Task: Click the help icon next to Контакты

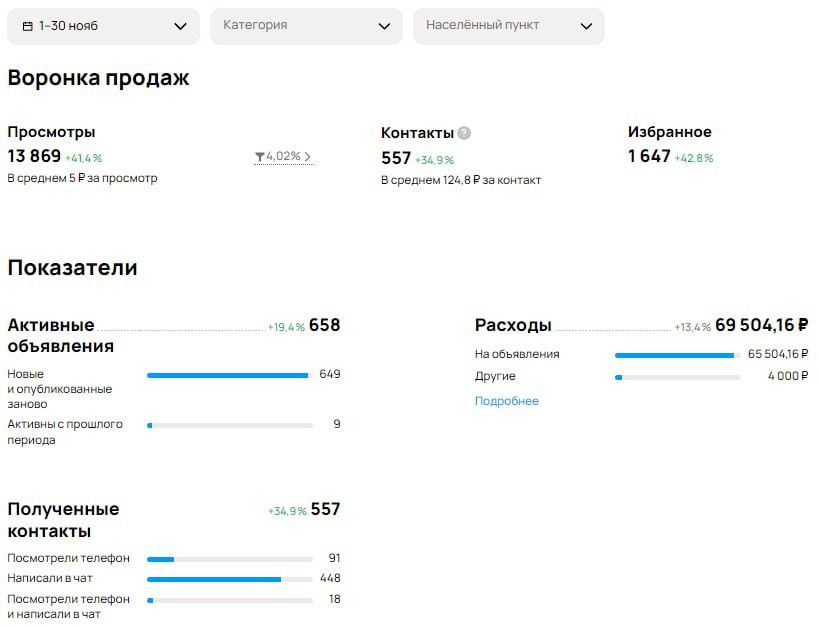Action: (x=464, y=133)
